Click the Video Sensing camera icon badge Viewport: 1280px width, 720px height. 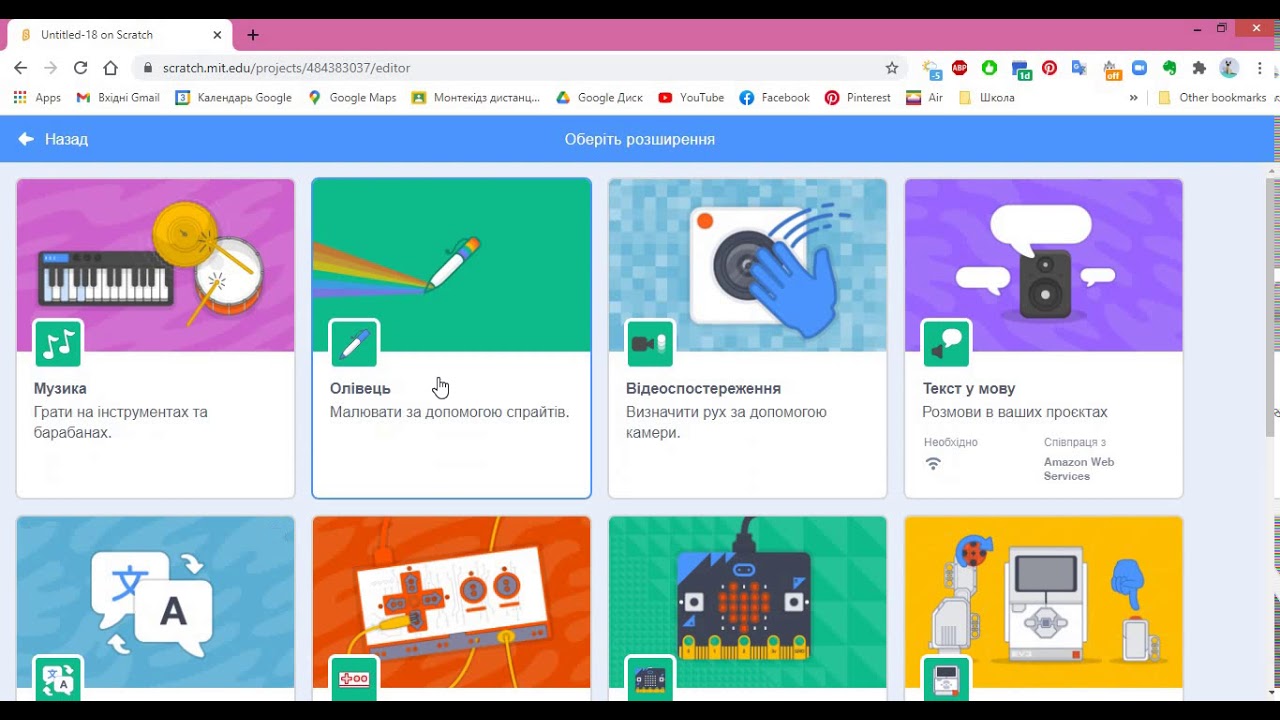650,344
